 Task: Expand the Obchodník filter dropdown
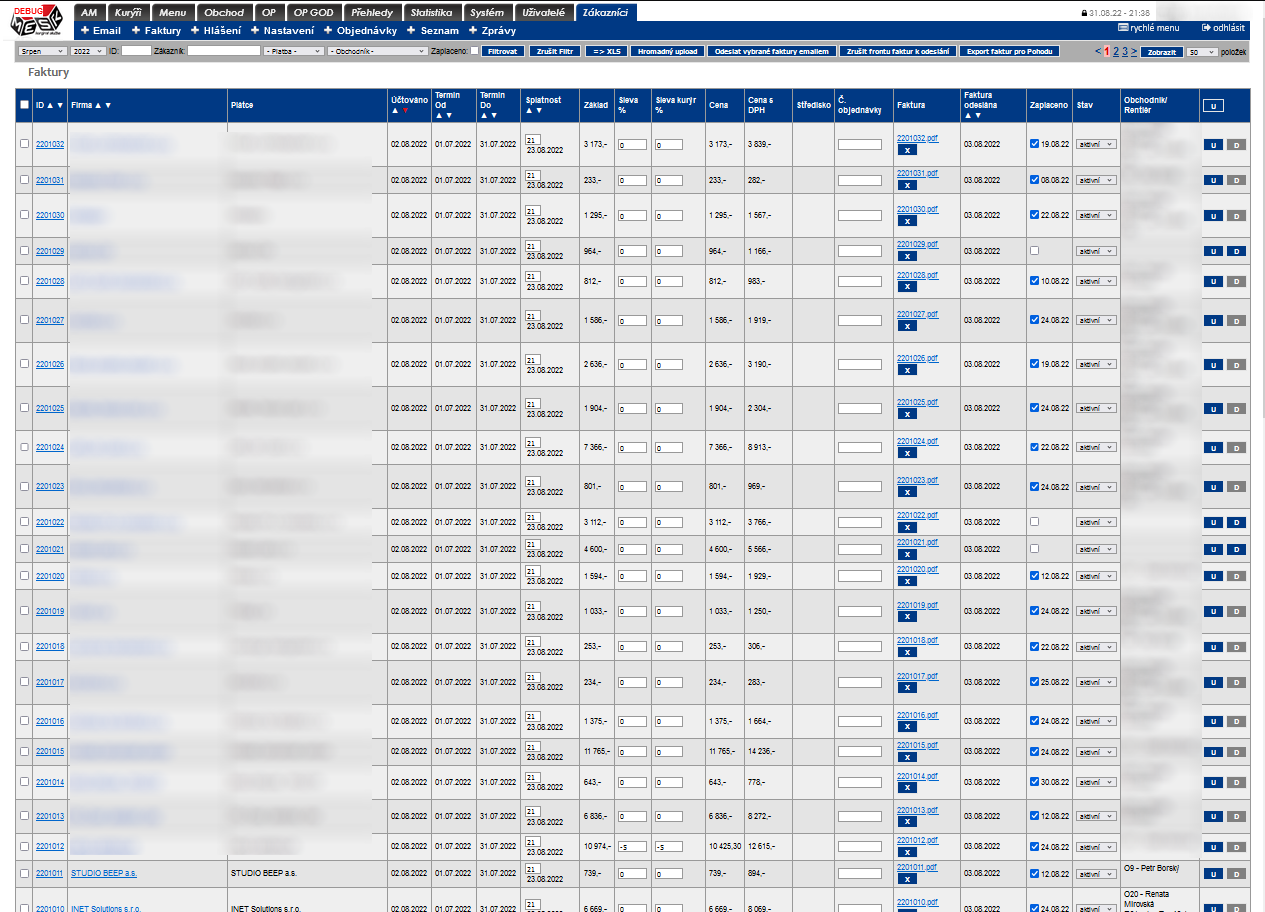(377, 51)
